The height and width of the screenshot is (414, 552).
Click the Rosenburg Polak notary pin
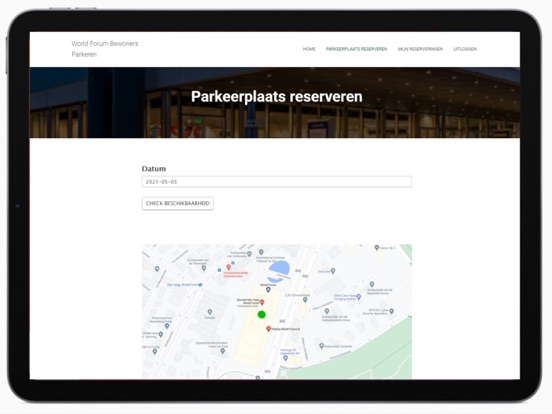tap(167, 326)
